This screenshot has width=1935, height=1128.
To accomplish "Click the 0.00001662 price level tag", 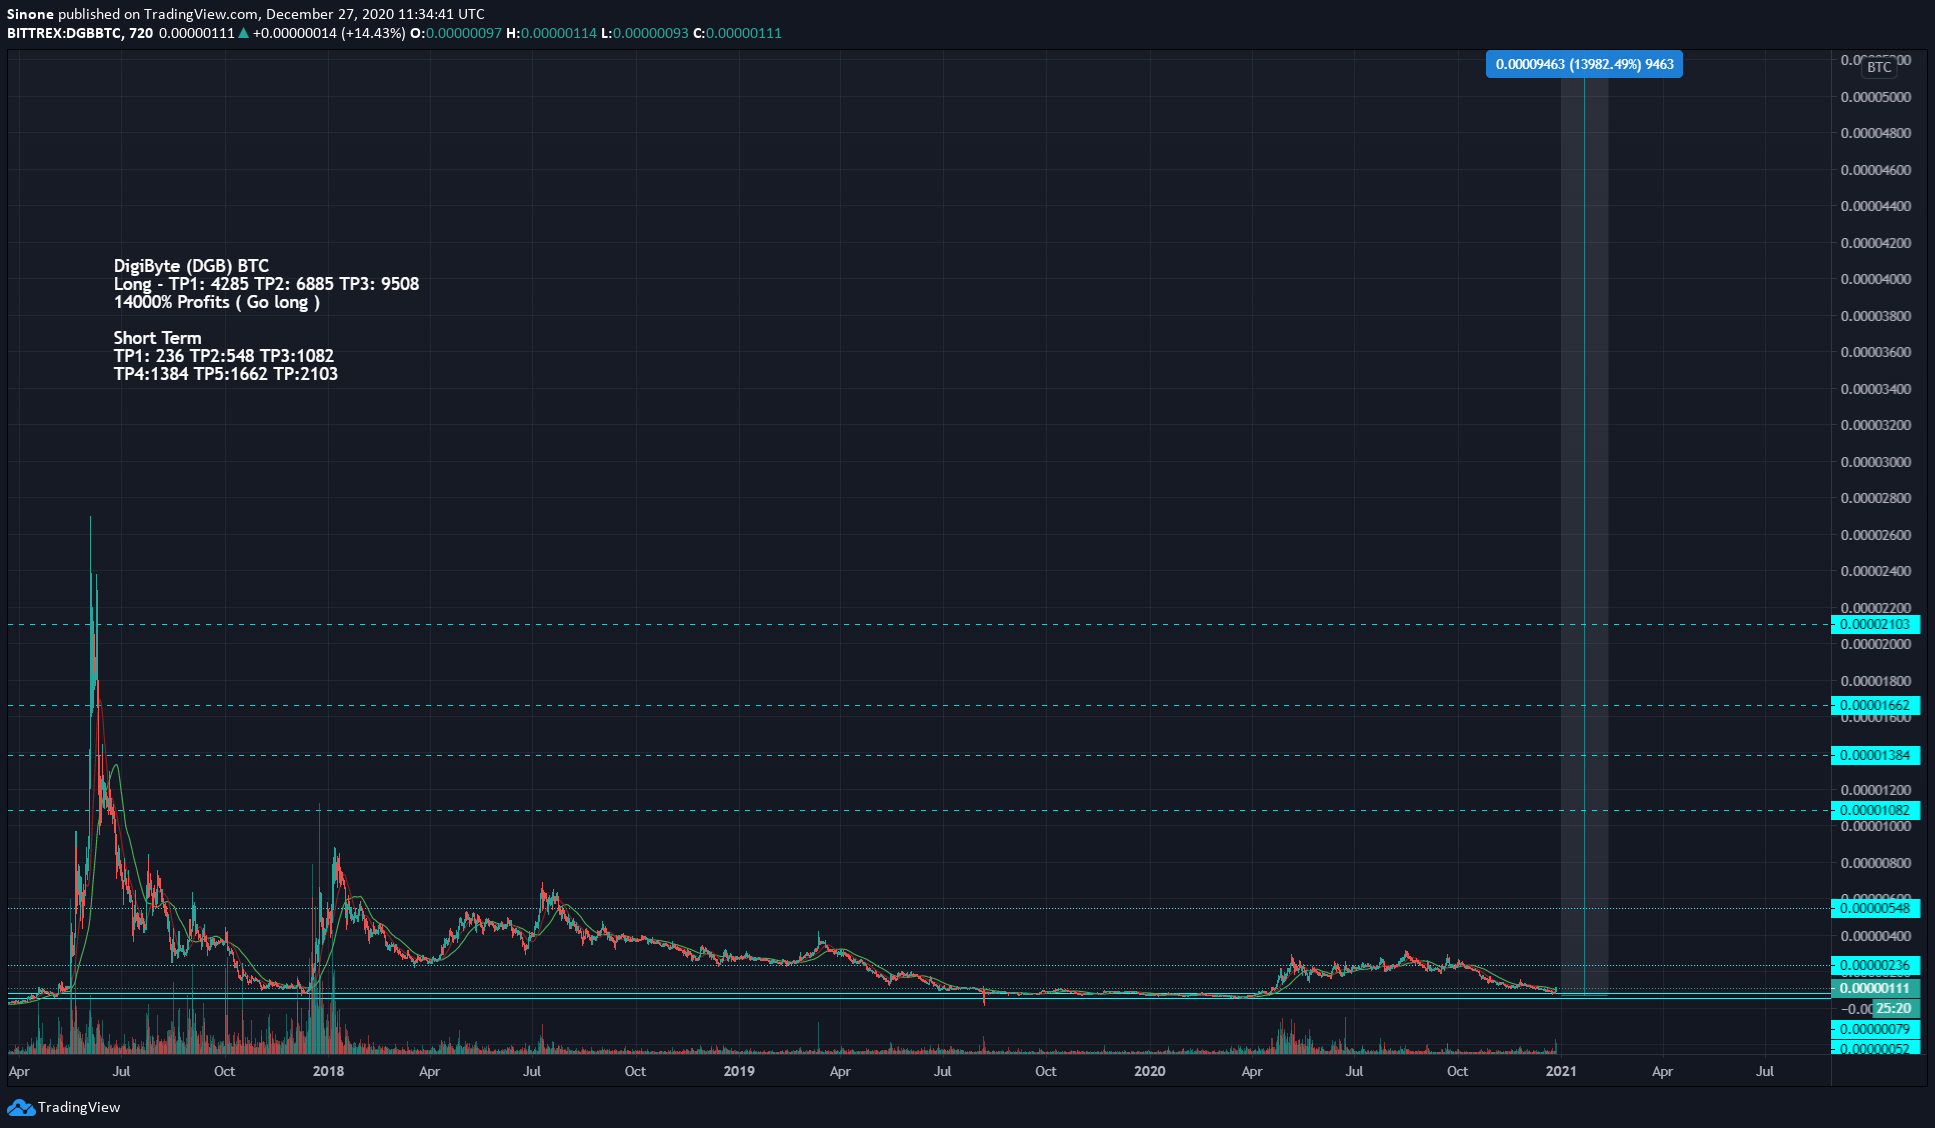I will pyautogui.click(x=1875, y=705).
